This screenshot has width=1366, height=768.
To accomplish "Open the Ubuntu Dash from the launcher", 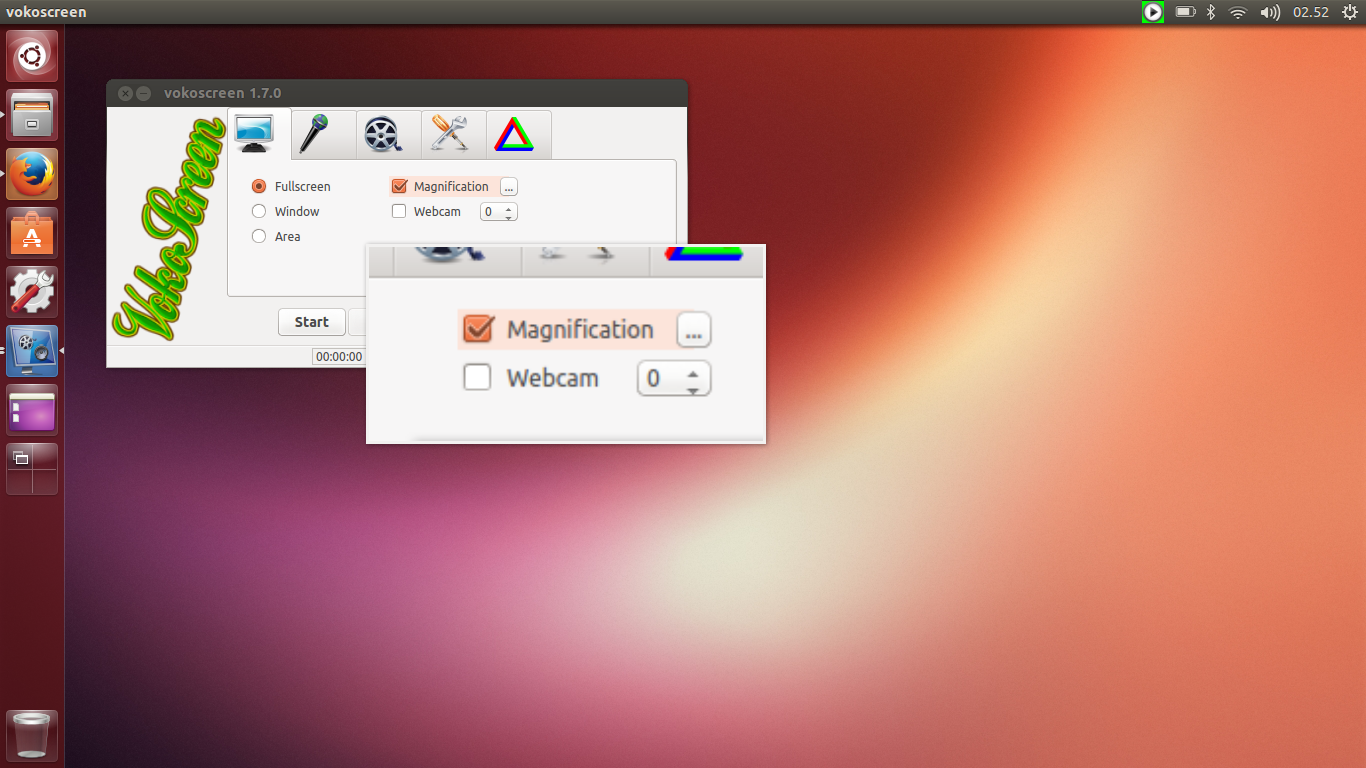I will pos(32,56).
